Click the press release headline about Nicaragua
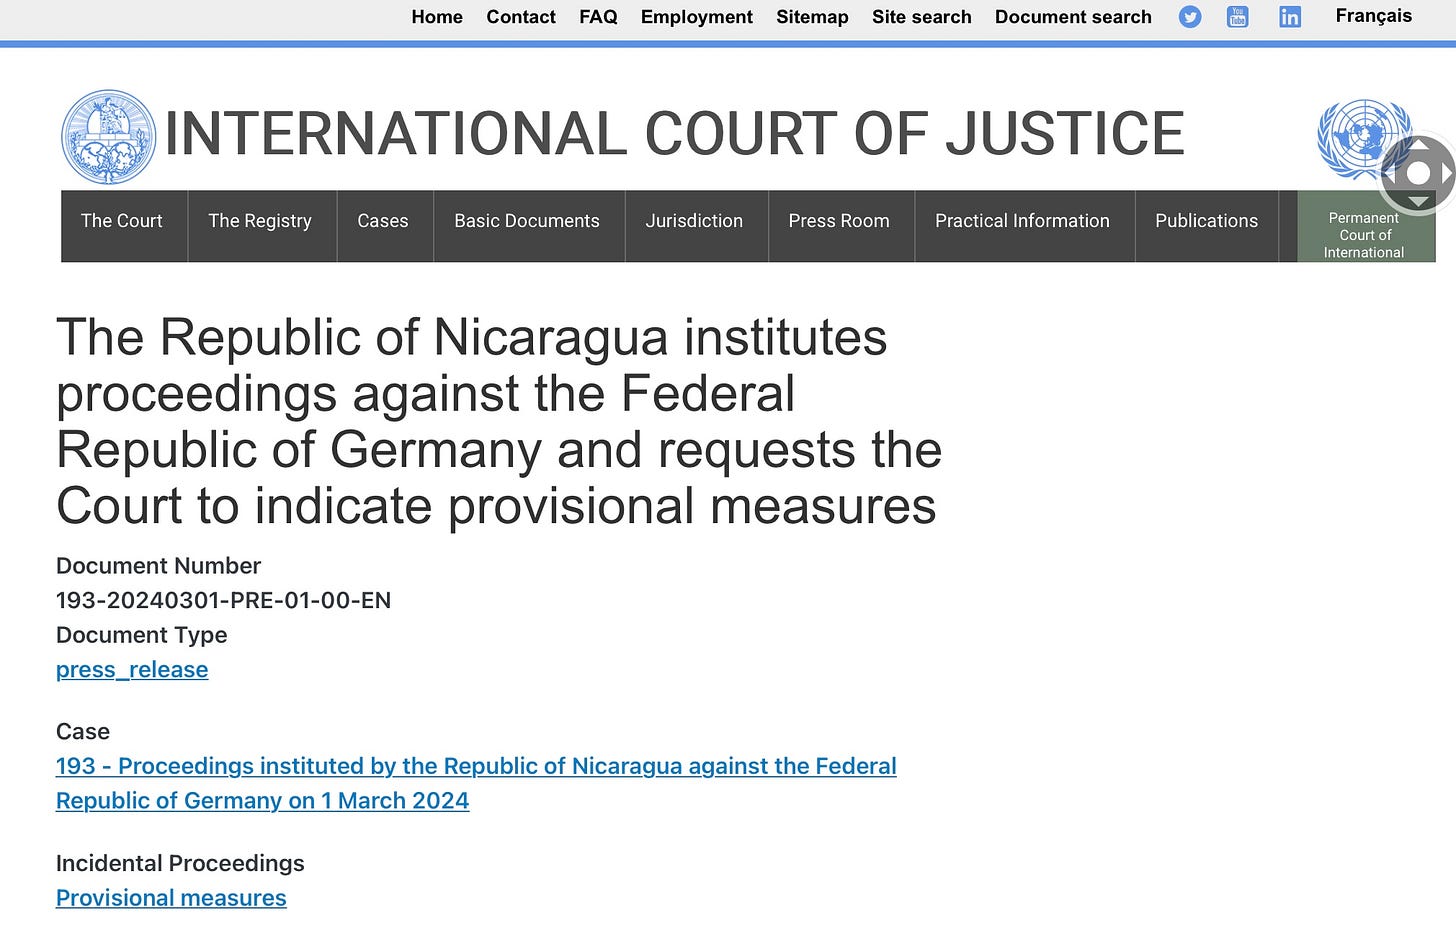The image size is (1456, 939). 499,421
